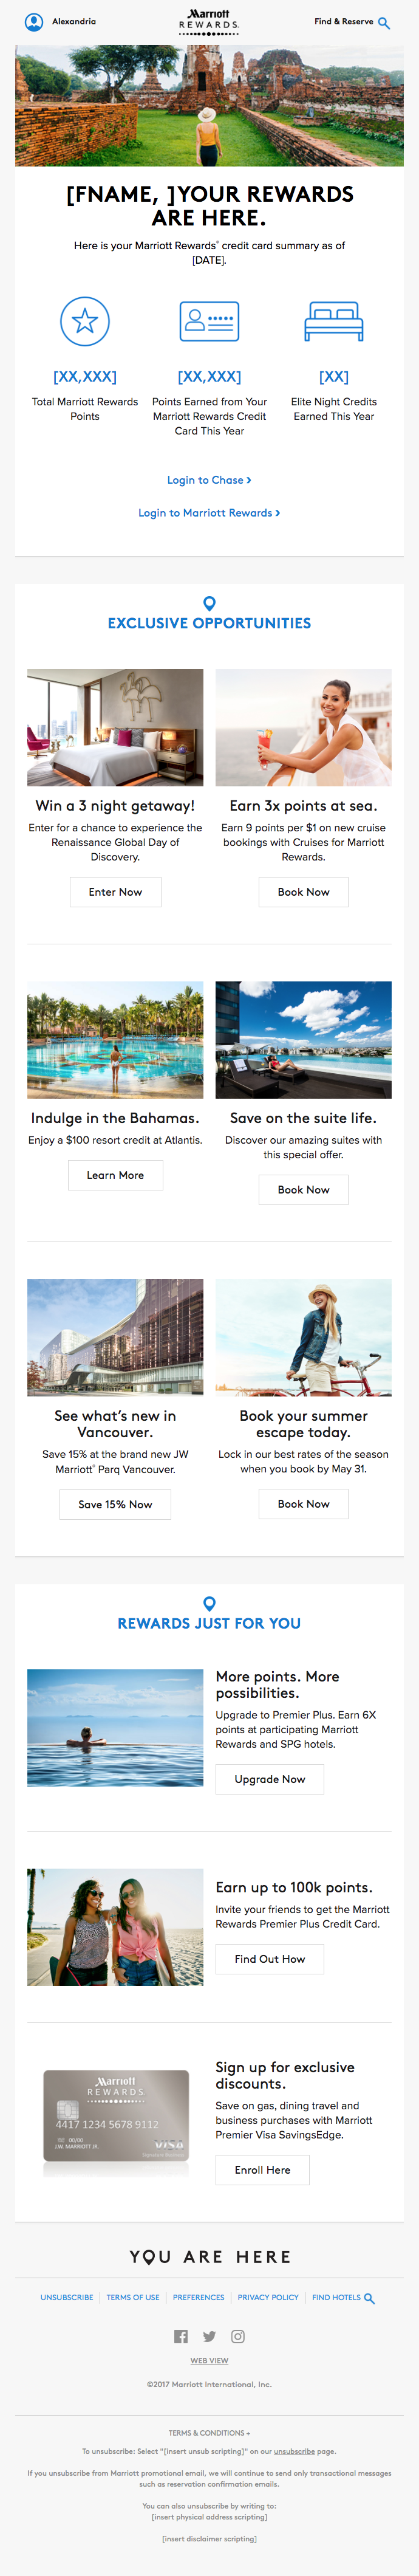Click the Upgrade Now button
Viewport: 419px width, 2576px height.
[270, 1779]
